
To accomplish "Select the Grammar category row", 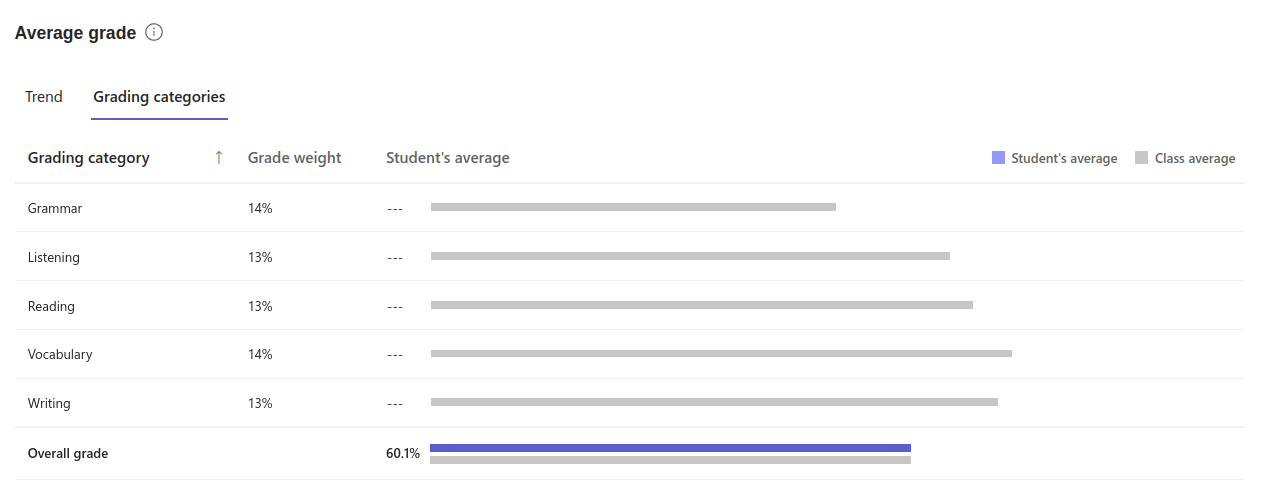I will click(629, 208).
